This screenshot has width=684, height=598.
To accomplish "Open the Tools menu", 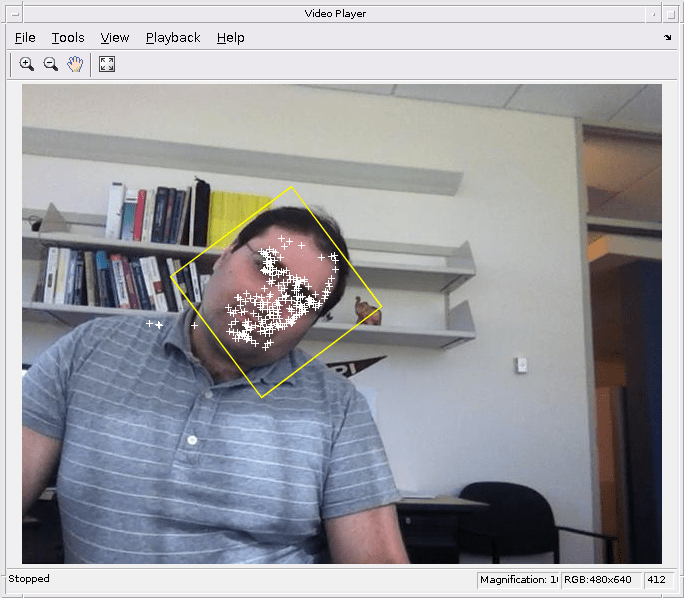I will tap(68, 38).
